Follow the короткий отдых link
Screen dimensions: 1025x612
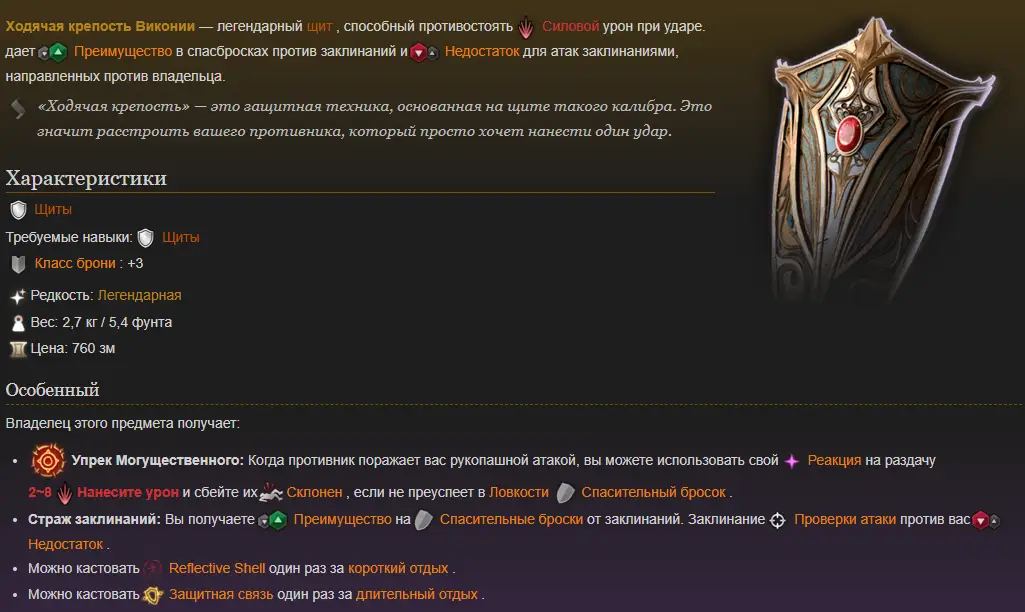coord(398,568)
